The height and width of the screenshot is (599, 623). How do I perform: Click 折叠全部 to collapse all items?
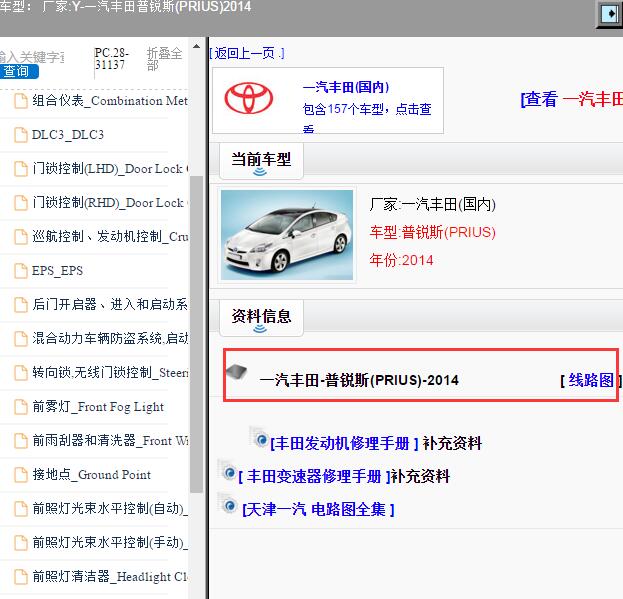coord(164,58)
